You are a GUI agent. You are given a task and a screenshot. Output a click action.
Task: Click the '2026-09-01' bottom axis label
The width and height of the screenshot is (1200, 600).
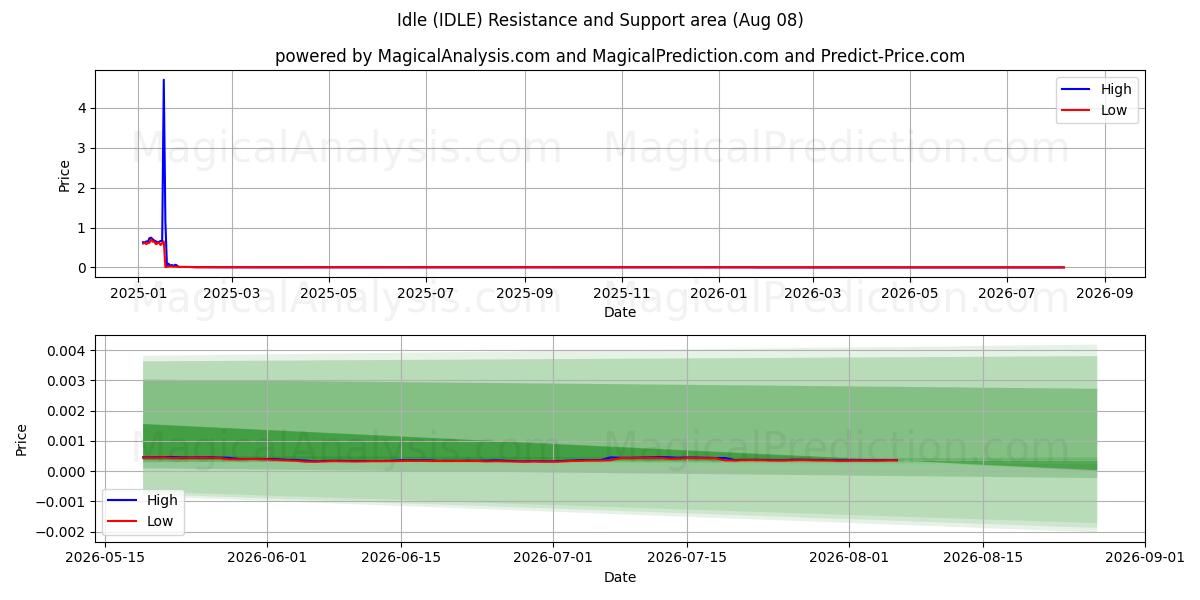1145,559
